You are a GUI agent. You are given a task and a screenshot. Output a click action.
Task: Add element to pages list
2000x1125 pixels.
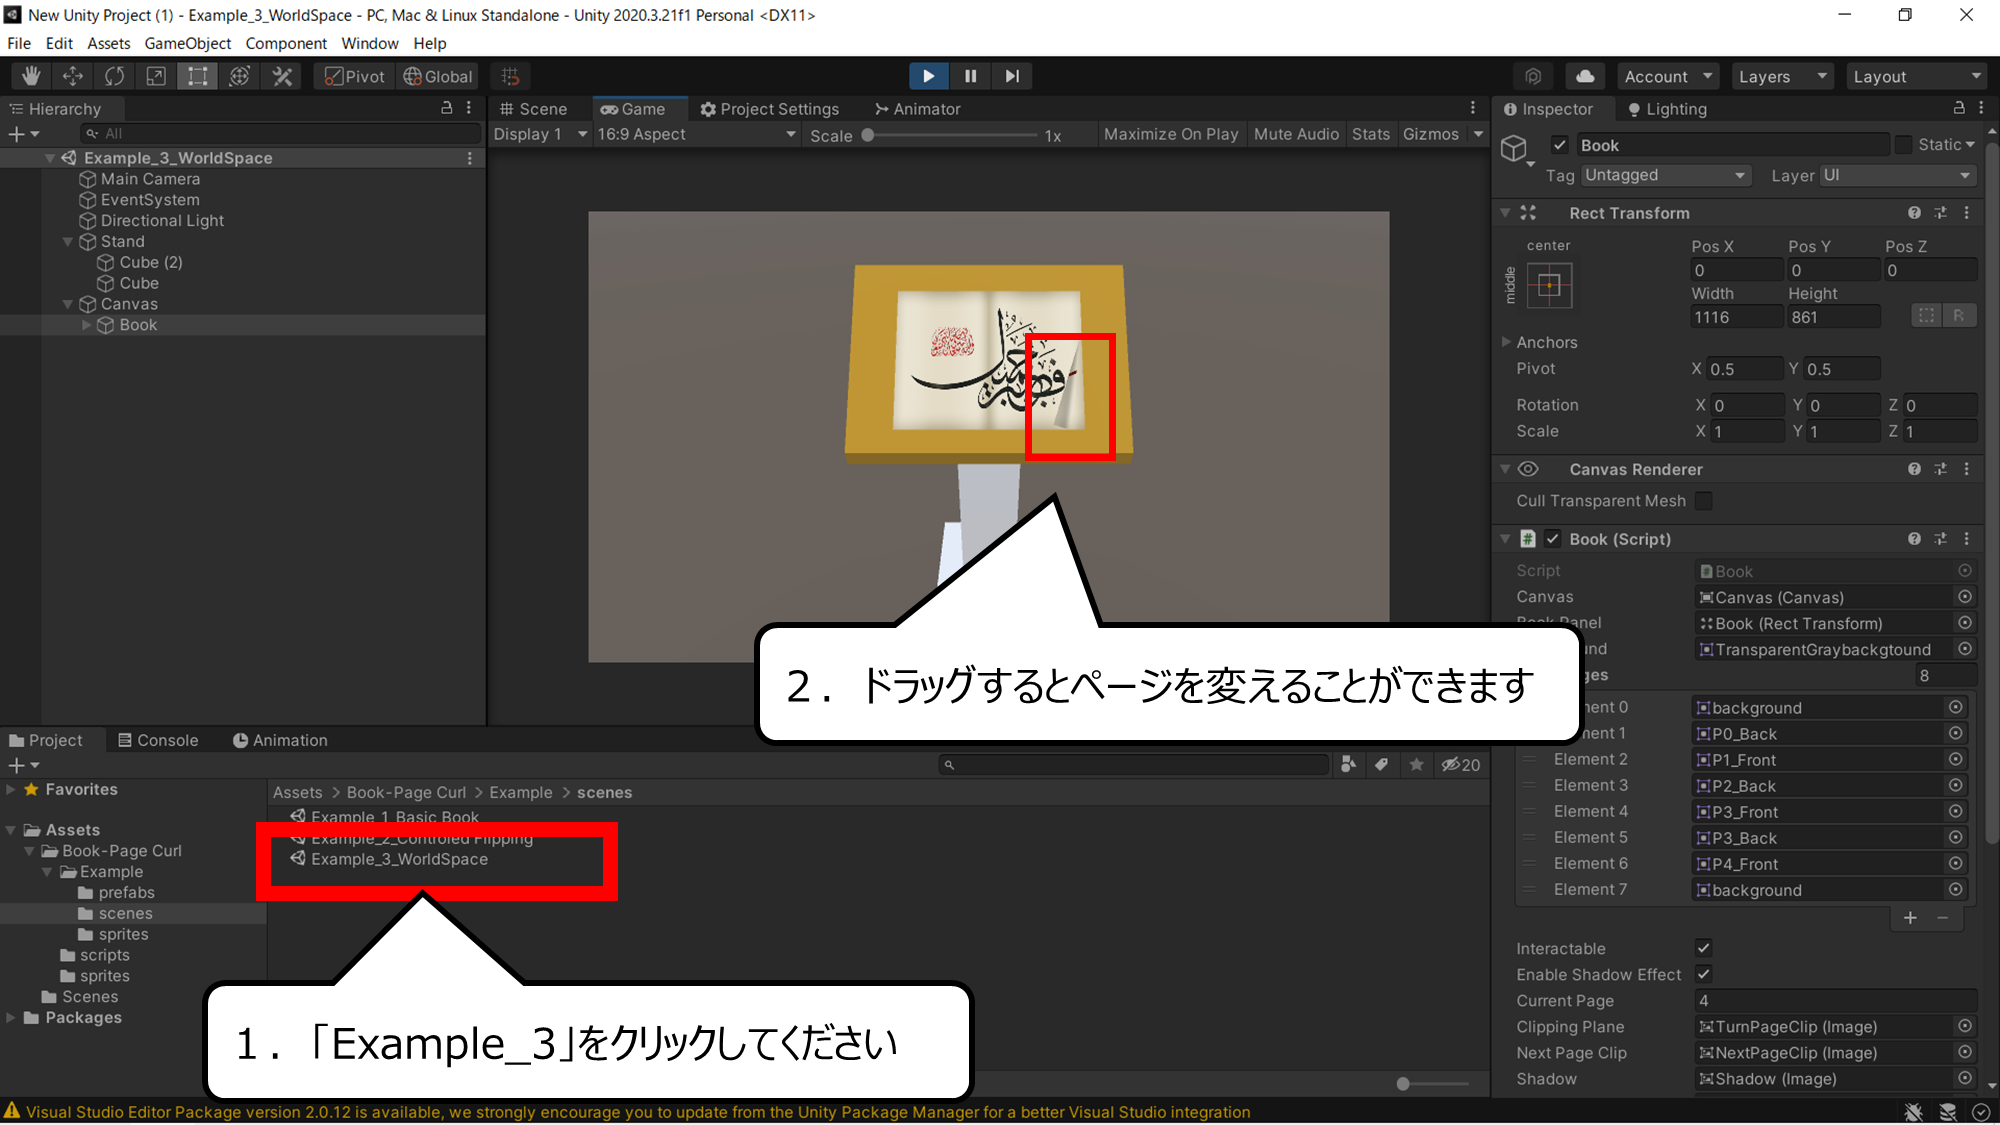pyautogui.click(x=1910, y=918)
